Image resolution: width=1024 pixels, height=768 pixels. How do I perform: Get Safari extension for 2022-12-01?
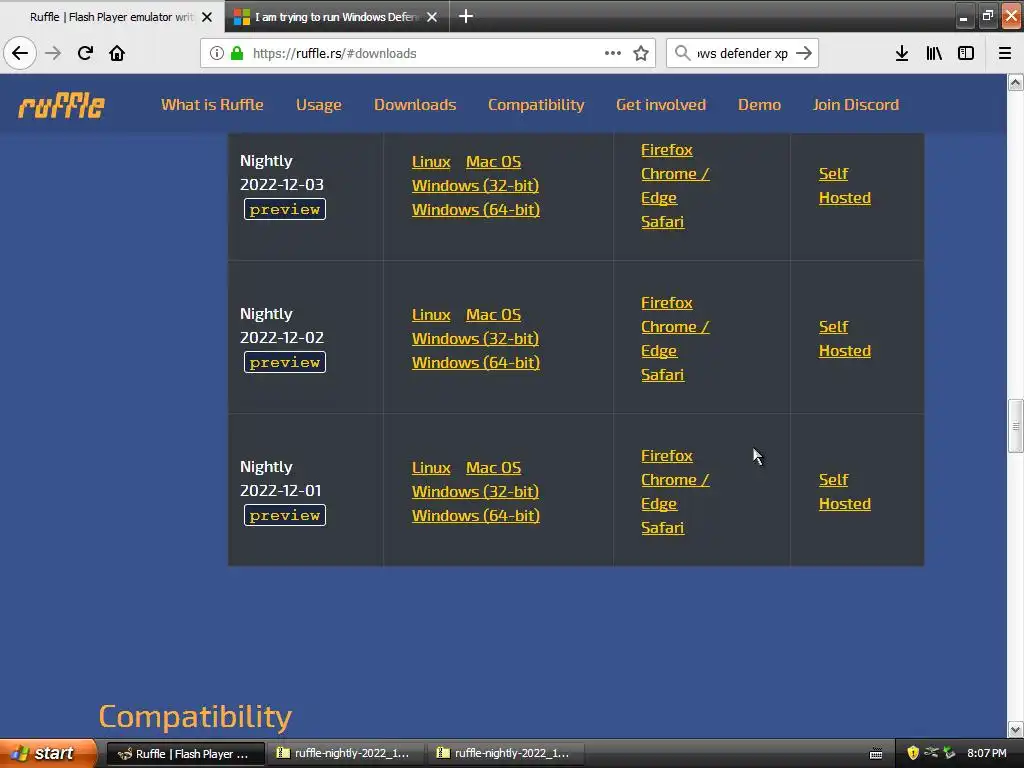[662, 527]
